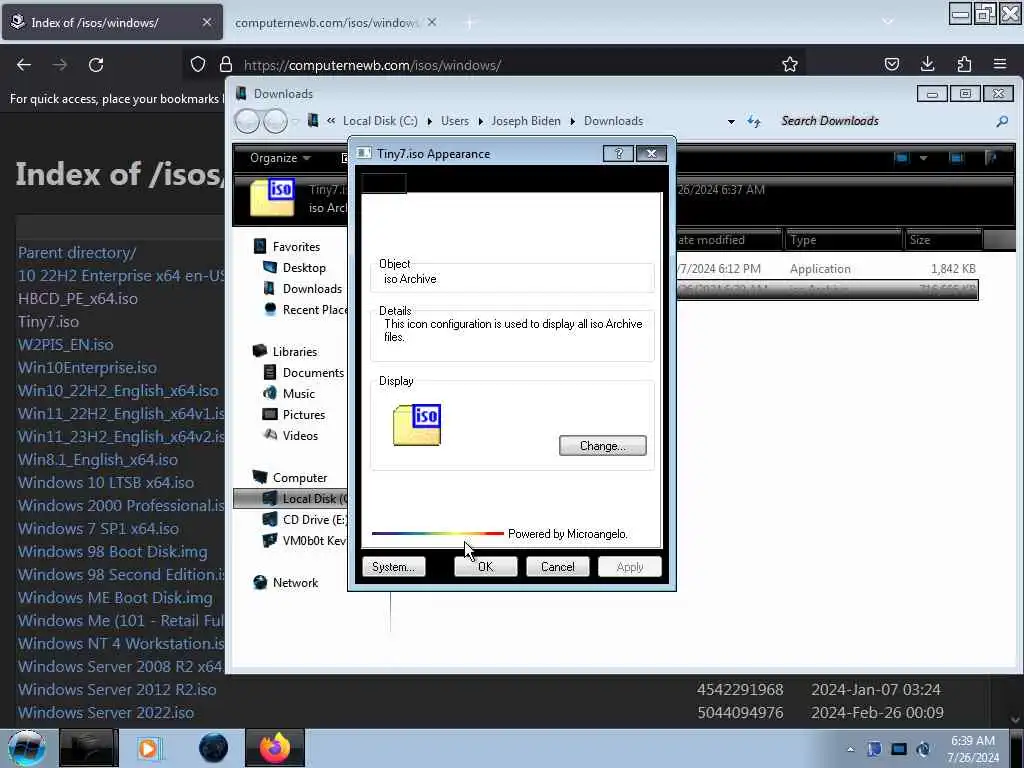This screenshot has height=768, width=1024.
Task: Select Computer in the navigation pane
Action: tap(299, 477)
